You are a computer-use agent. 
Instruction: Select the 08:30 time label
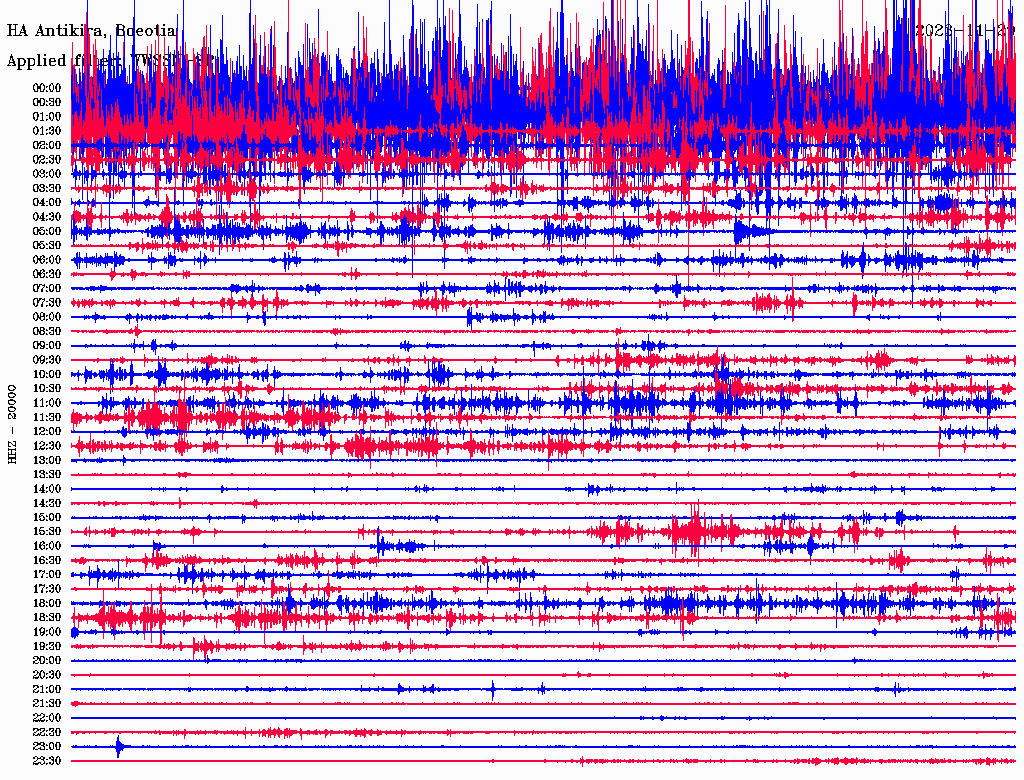click(x=47, y=332)
